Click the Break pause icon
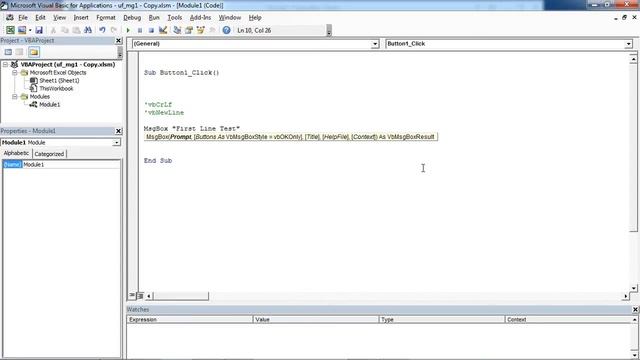 click(x=140, y=30)
